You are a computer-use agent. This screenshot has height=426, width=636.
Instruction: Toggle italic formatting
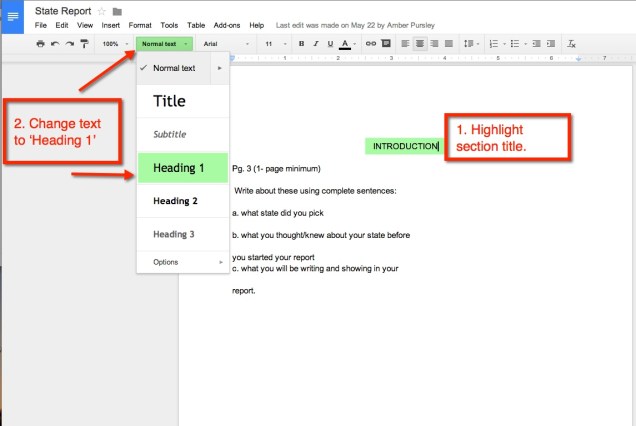(x=315, y=44)
